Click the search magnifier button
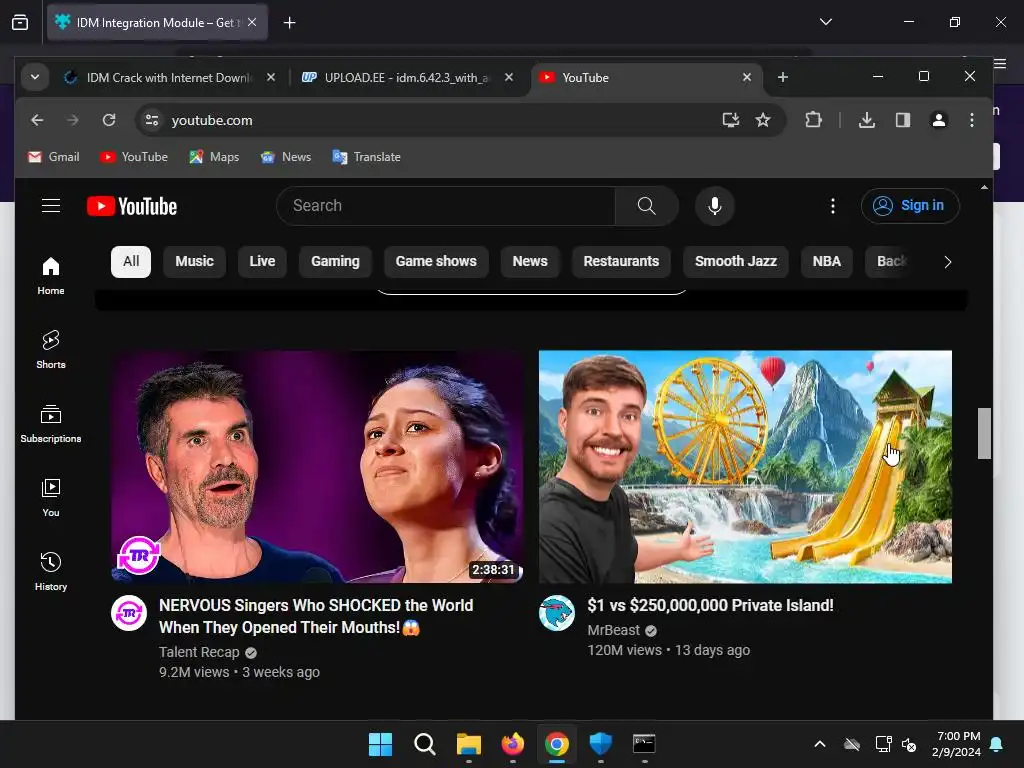This screenshot has width=1024, height=768. [647, 206]
